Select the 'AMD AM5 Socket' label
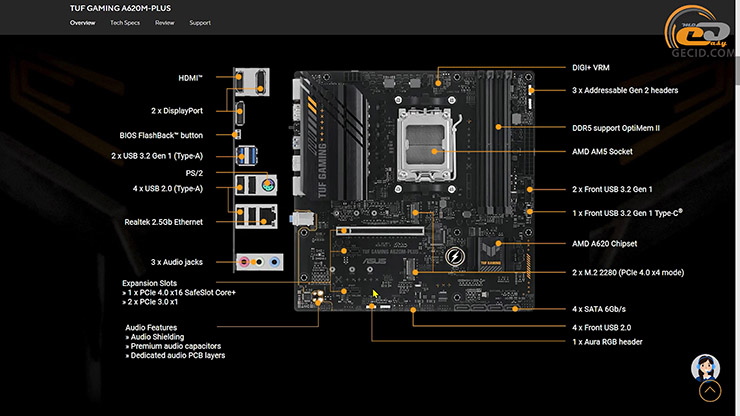This screenshot has height=416, width=740. pos(602,152)
